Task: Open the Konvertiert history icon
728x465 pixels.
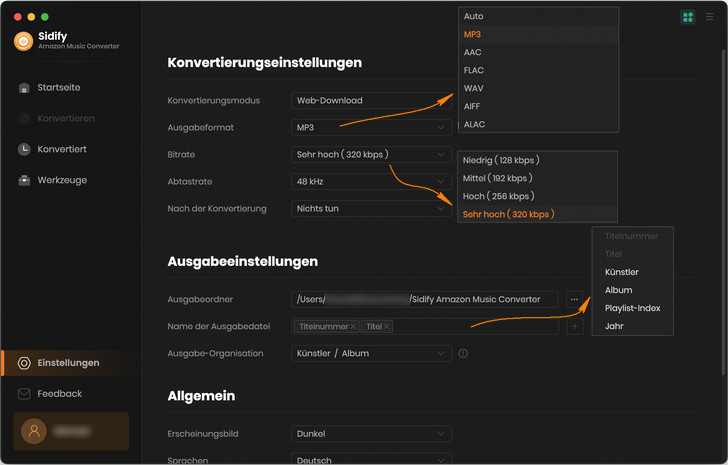Action: (x=24, y=149)
